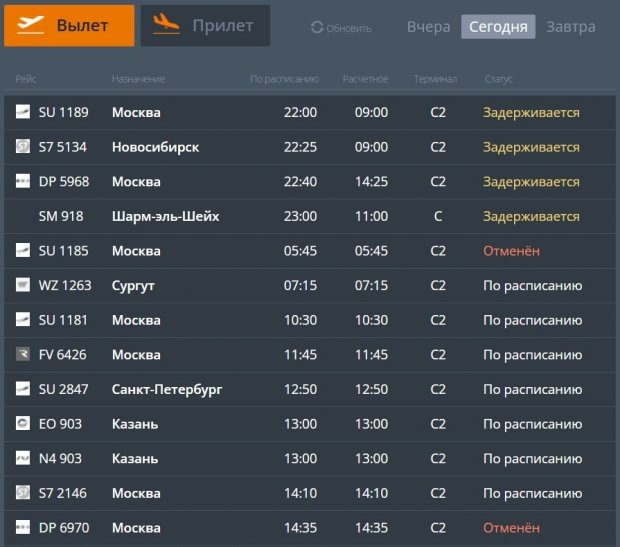Image resolution: width=620 pixels, height=547 pixels.
Task: Click the По расписанию column header
Action: click(x=284, y=79)
